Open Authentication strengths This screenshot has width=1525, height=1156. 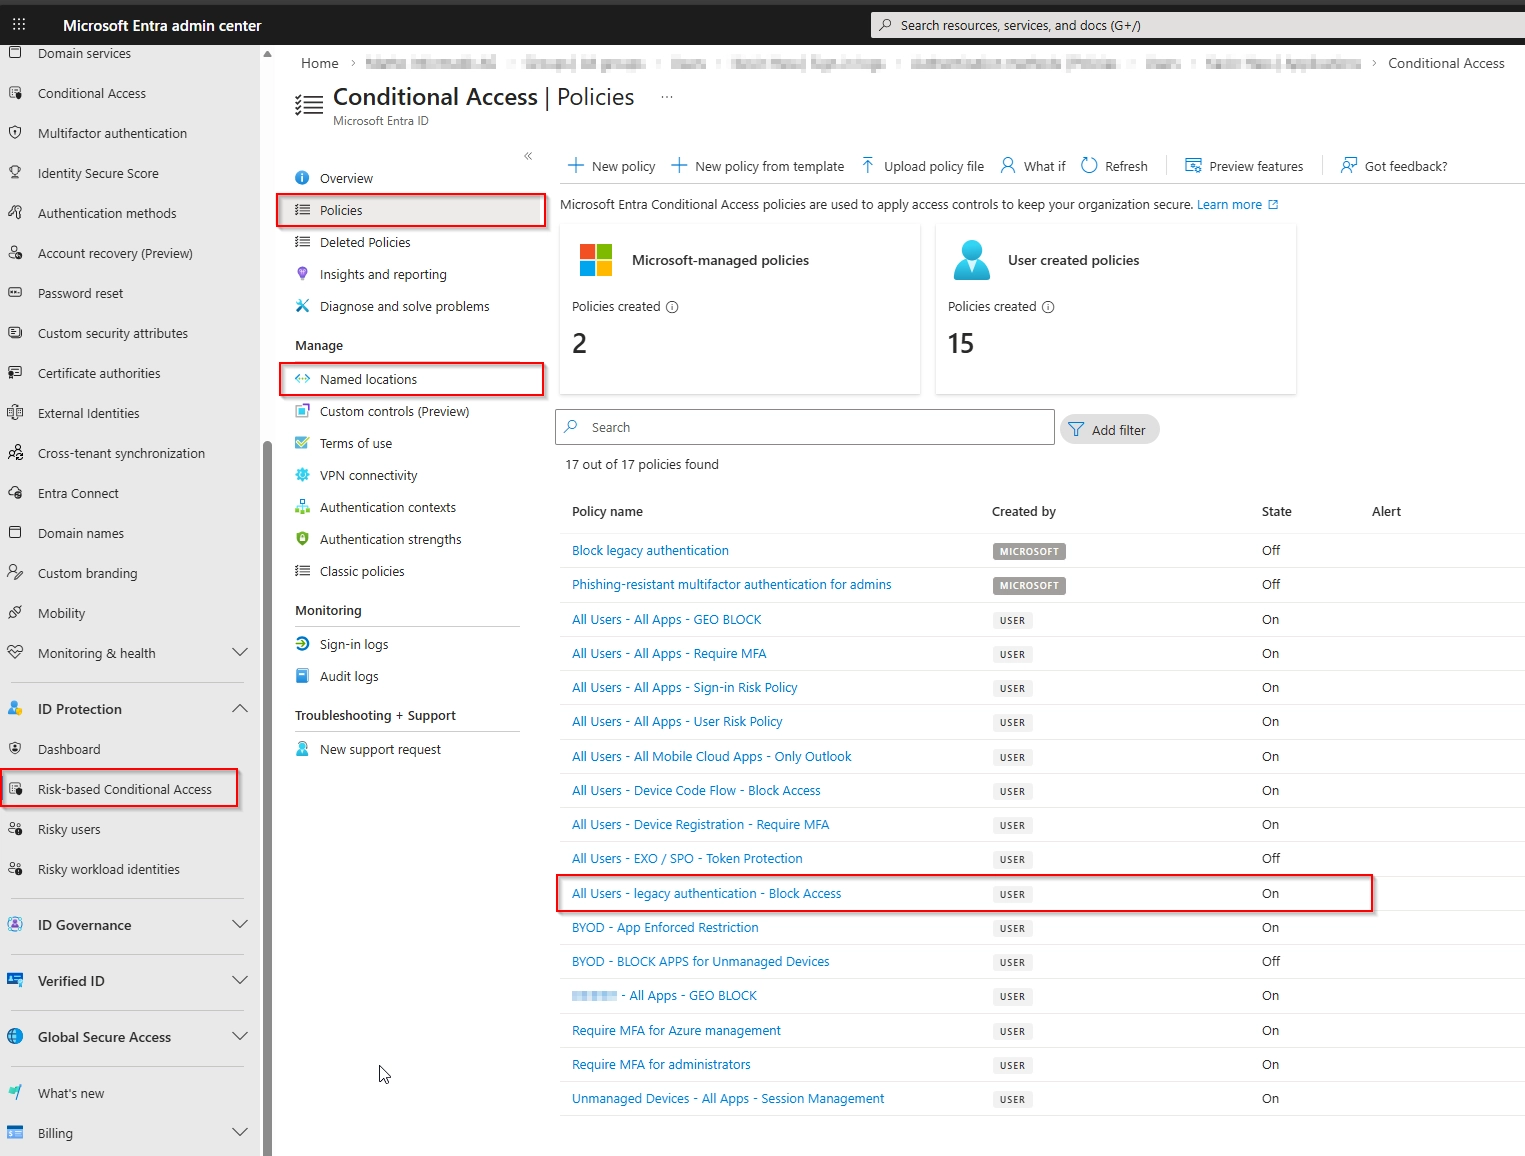(x=390, y=539)
